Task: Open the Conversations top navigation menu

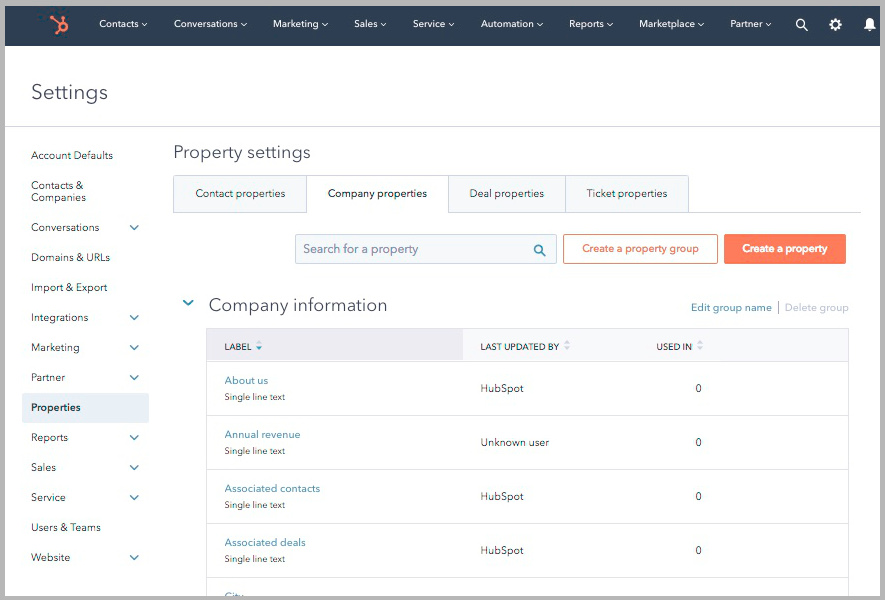Action: 210,24
